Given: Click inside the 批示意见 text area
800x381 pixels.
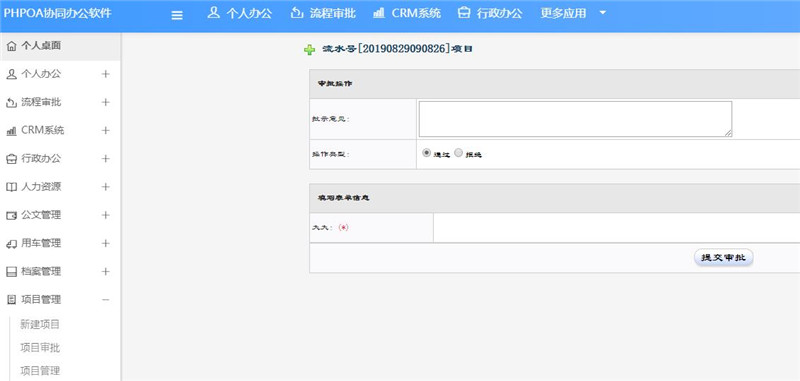Looking at the screenshot, I should click(x=576, y=119).
